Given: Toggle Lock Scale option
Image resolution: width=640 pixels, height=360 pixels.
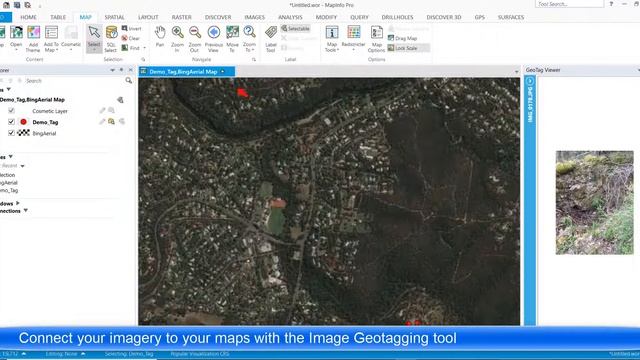Looking at the screenshot, I should [408, 48].
